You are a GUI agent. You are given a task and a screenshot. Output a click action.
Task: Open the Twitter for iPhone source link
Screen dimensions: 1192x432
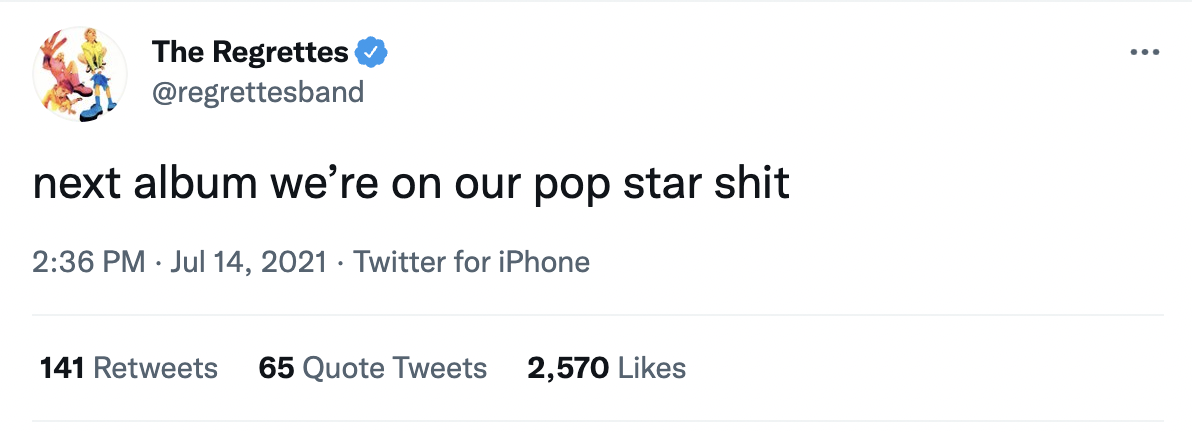coord(472,263)
